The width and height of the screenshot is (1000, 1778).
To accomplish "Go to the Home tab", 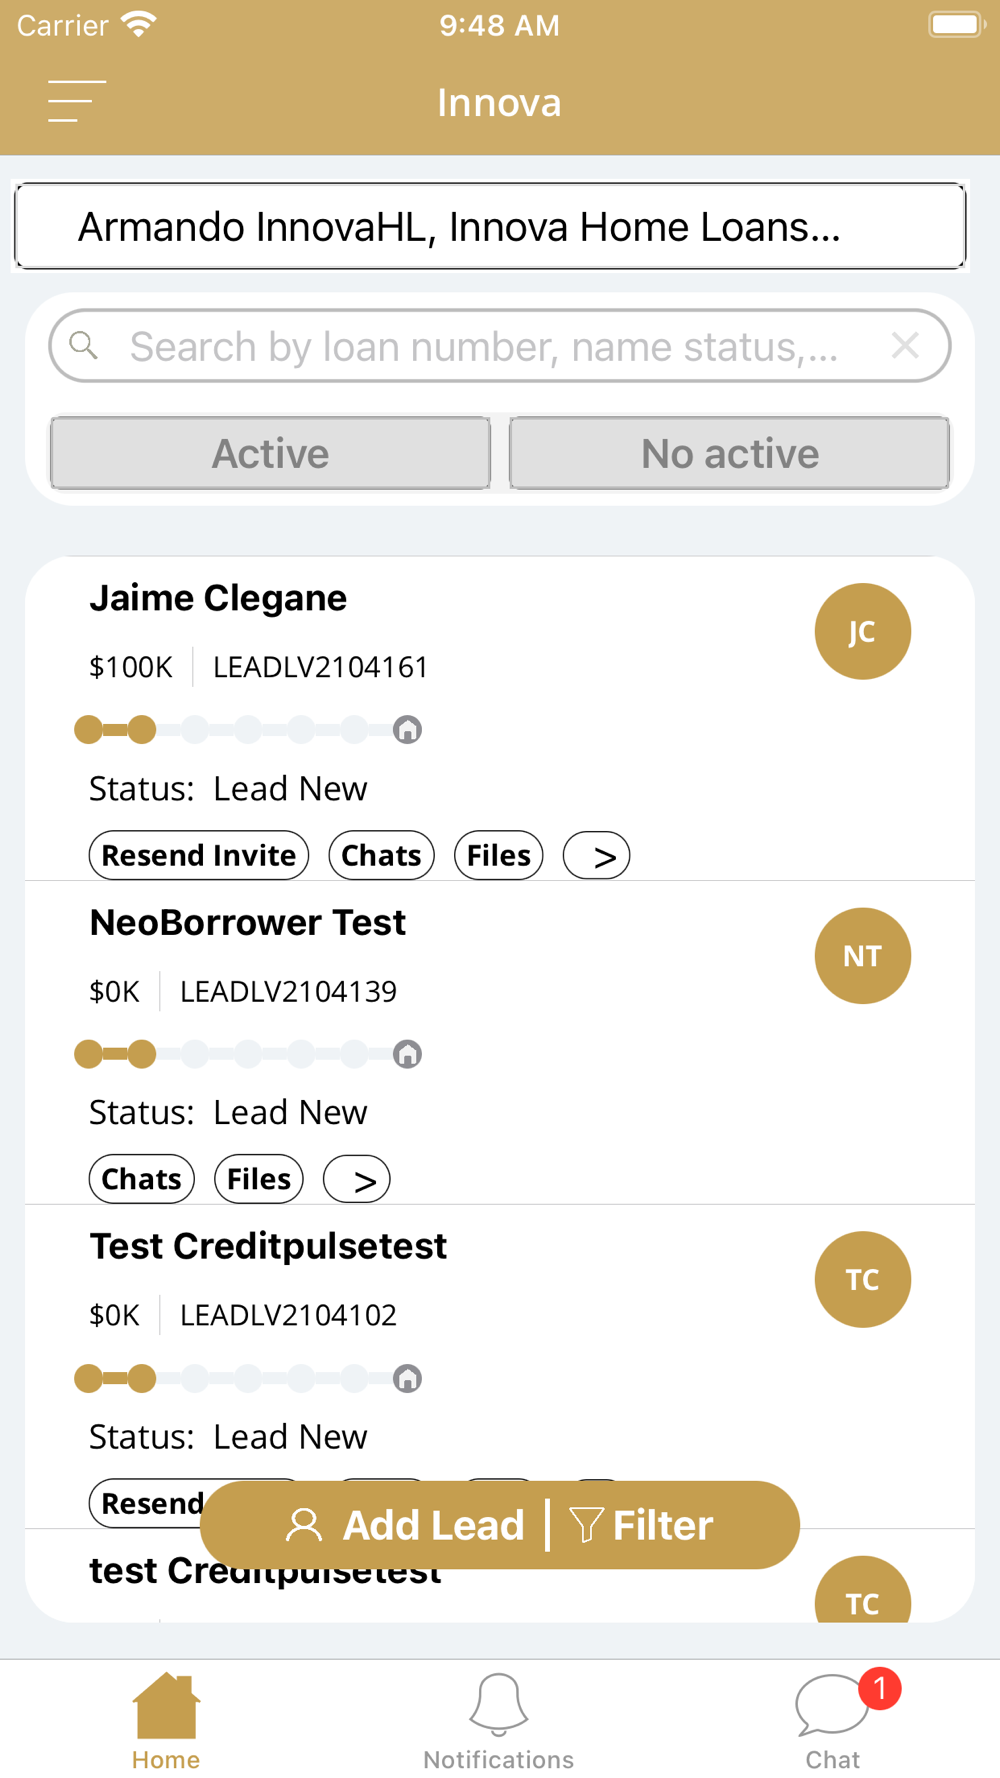I will point(166,1722).
